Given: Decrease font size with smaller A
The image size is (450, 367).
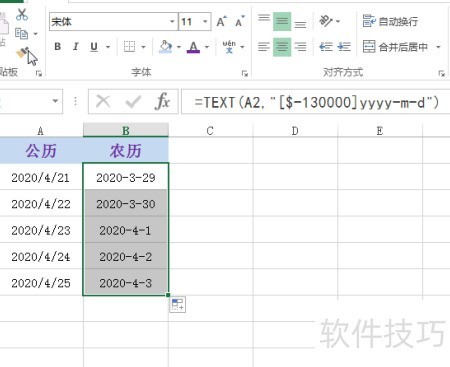Looking at the screenshot, I should [240, 22].
